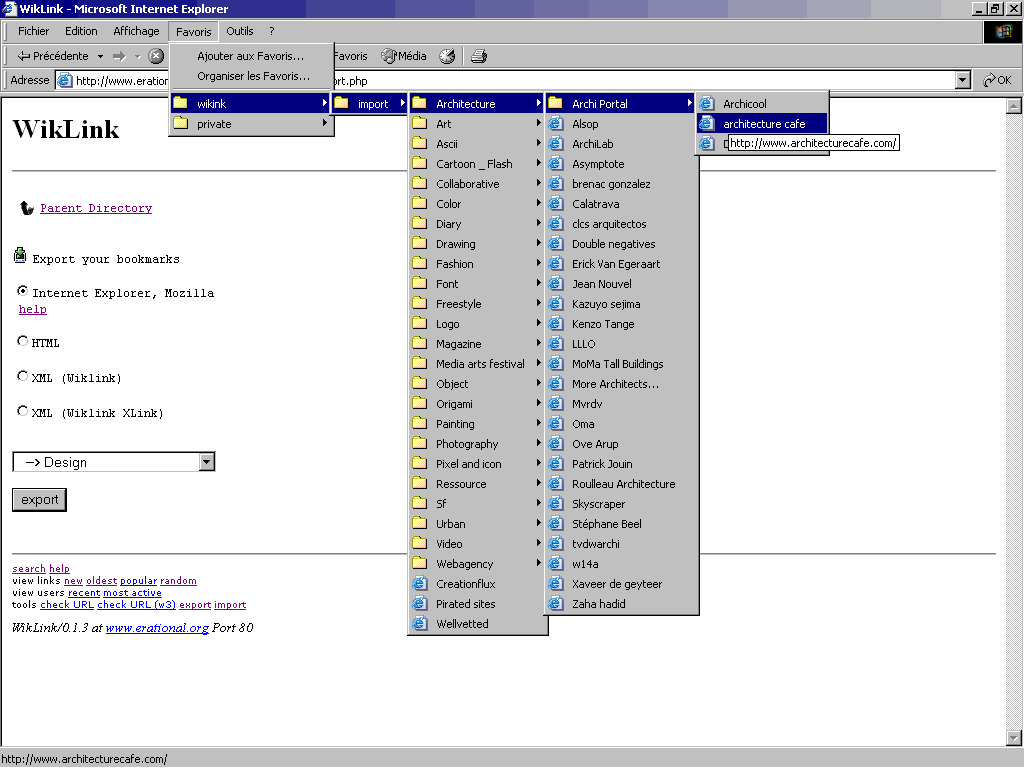Open the Archicool favorite
1024x768 pixels.
click(x=763, y=104)
